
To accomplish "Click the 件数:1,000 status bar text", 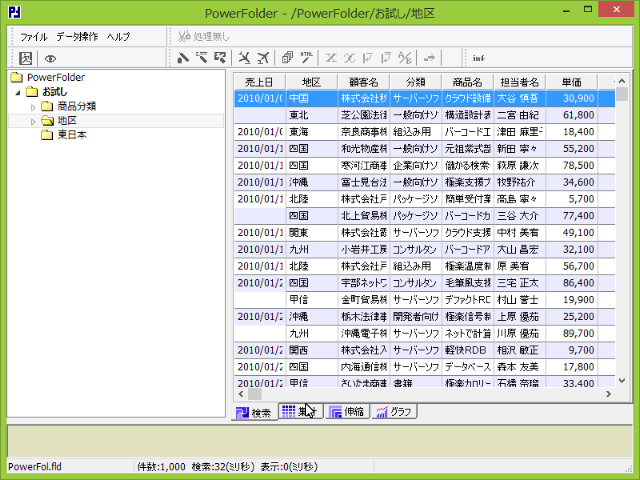I will [x=161, y=467].
